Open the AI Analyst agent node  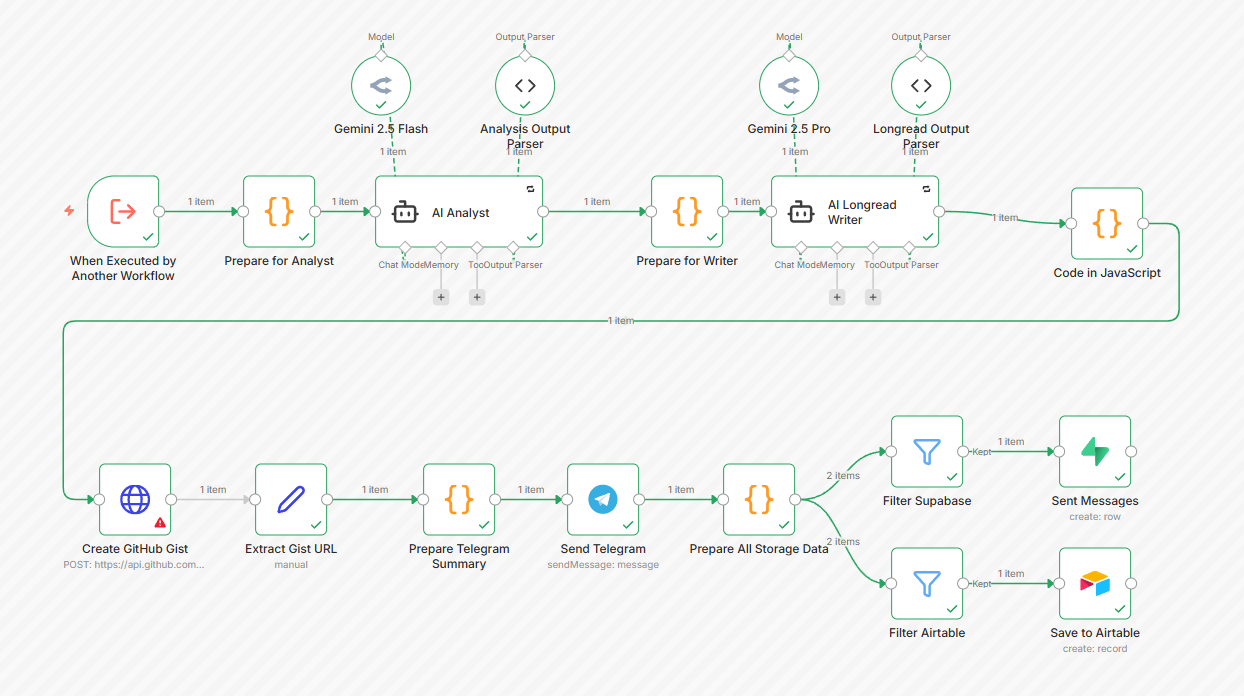coord(459,212)
